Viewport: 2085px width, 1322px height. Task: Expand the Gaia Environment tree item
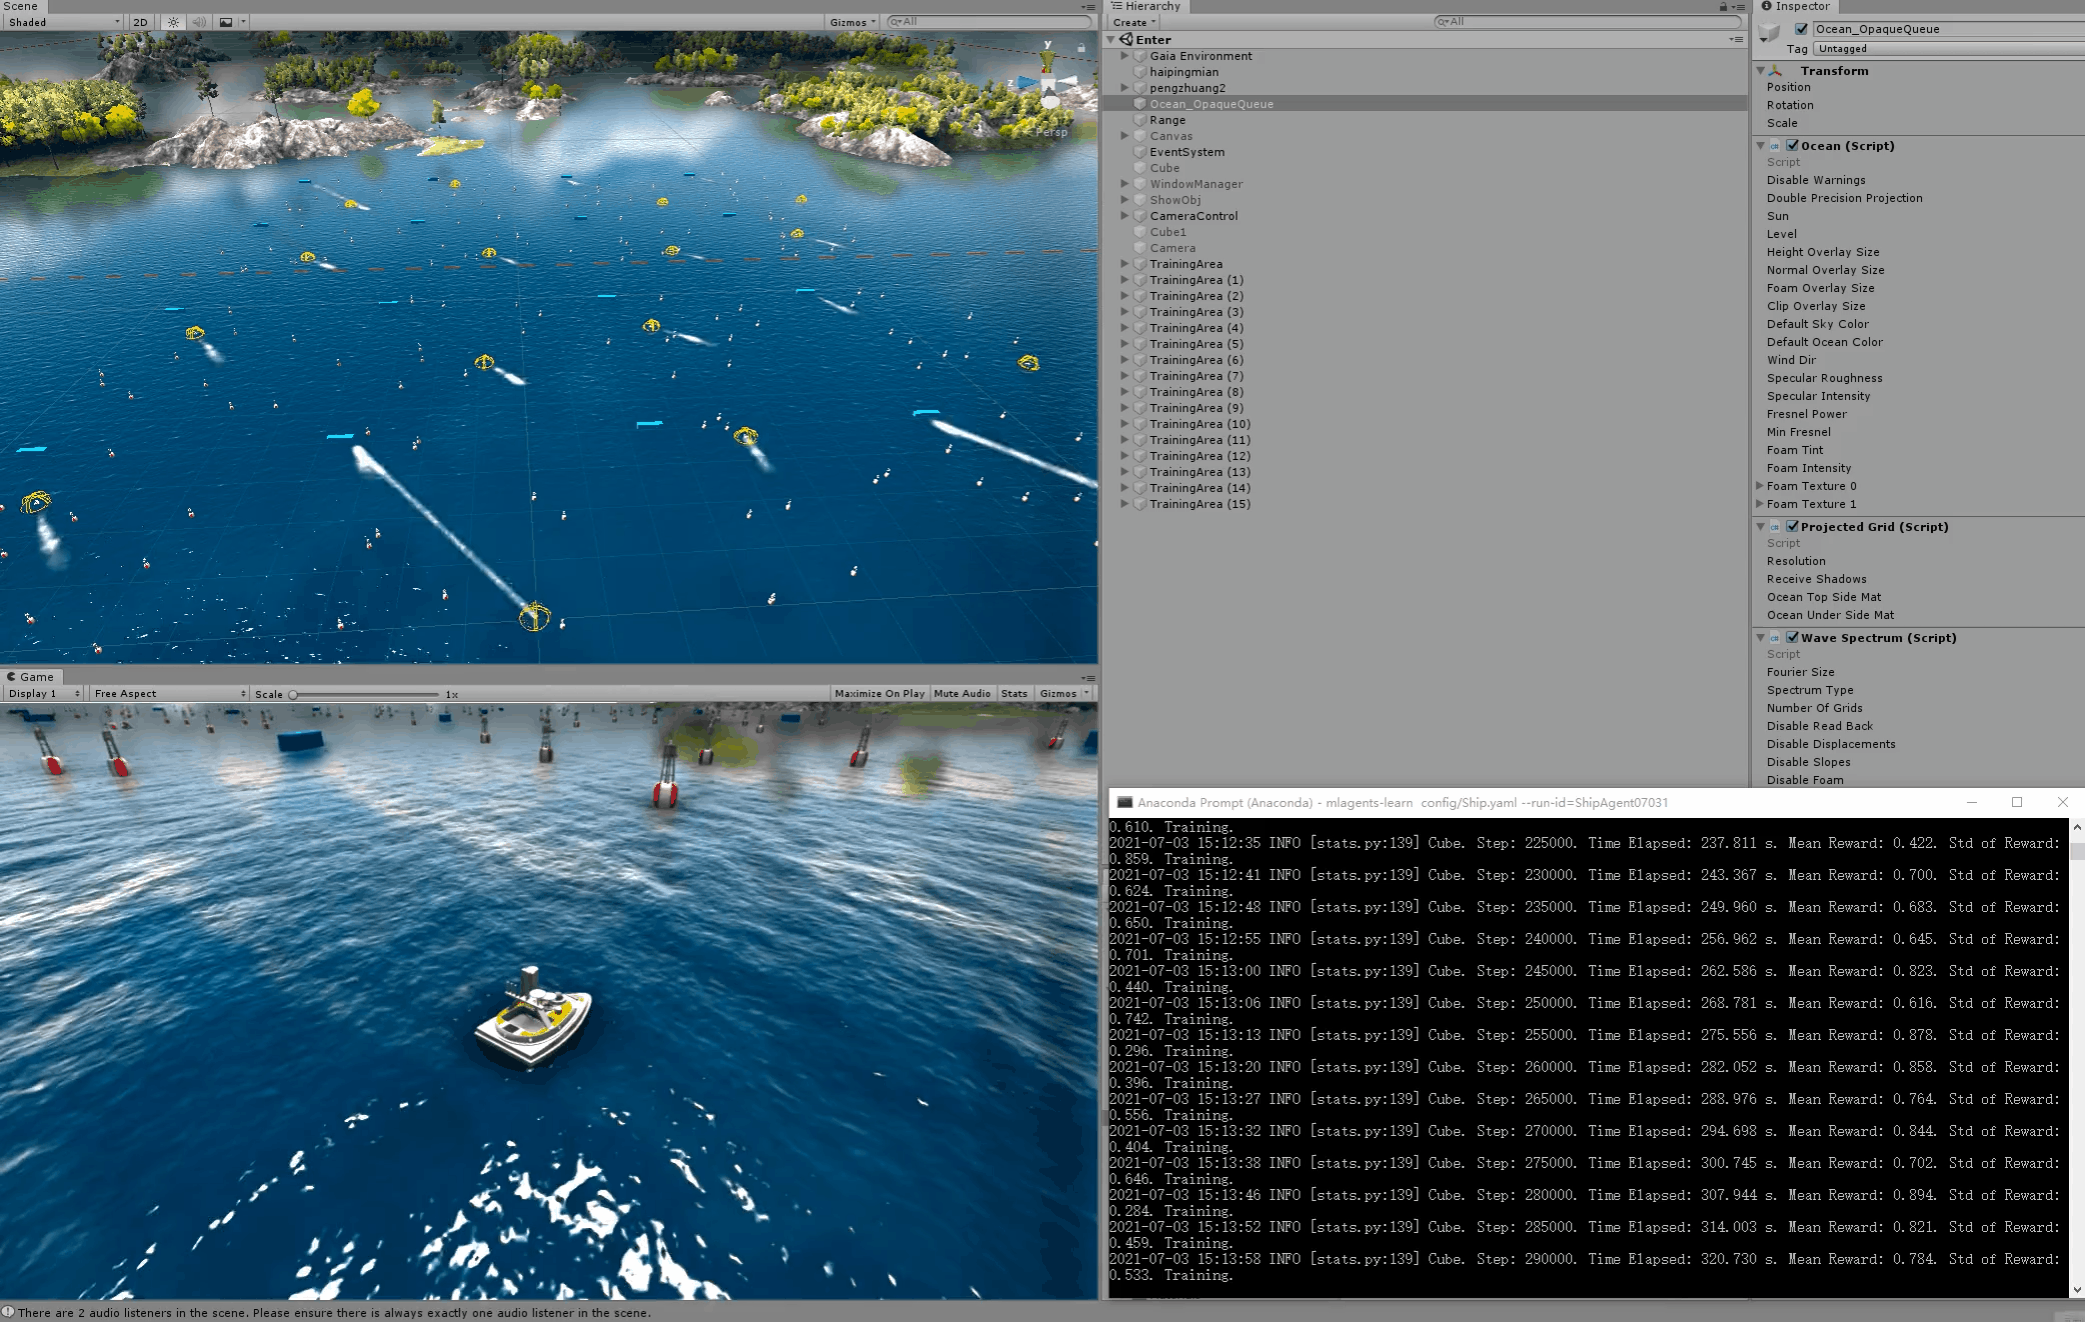pyautogui.click(x=1125, y=56)
